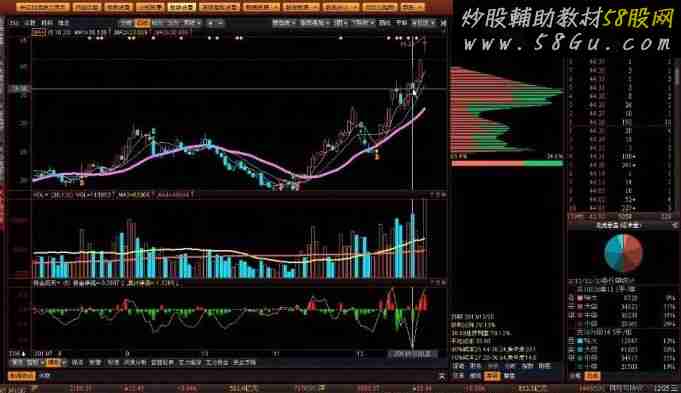Select the orange-highlighted tab in bottom chart tab row
681x393 pixels.
coord(54,362)
